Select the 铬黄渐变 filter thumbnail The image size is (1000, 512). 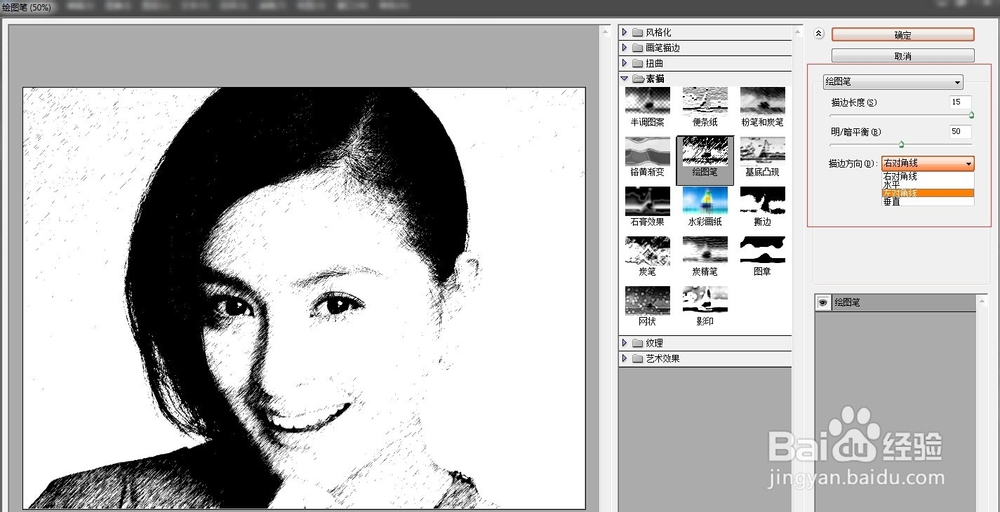(x=647, y=150)
